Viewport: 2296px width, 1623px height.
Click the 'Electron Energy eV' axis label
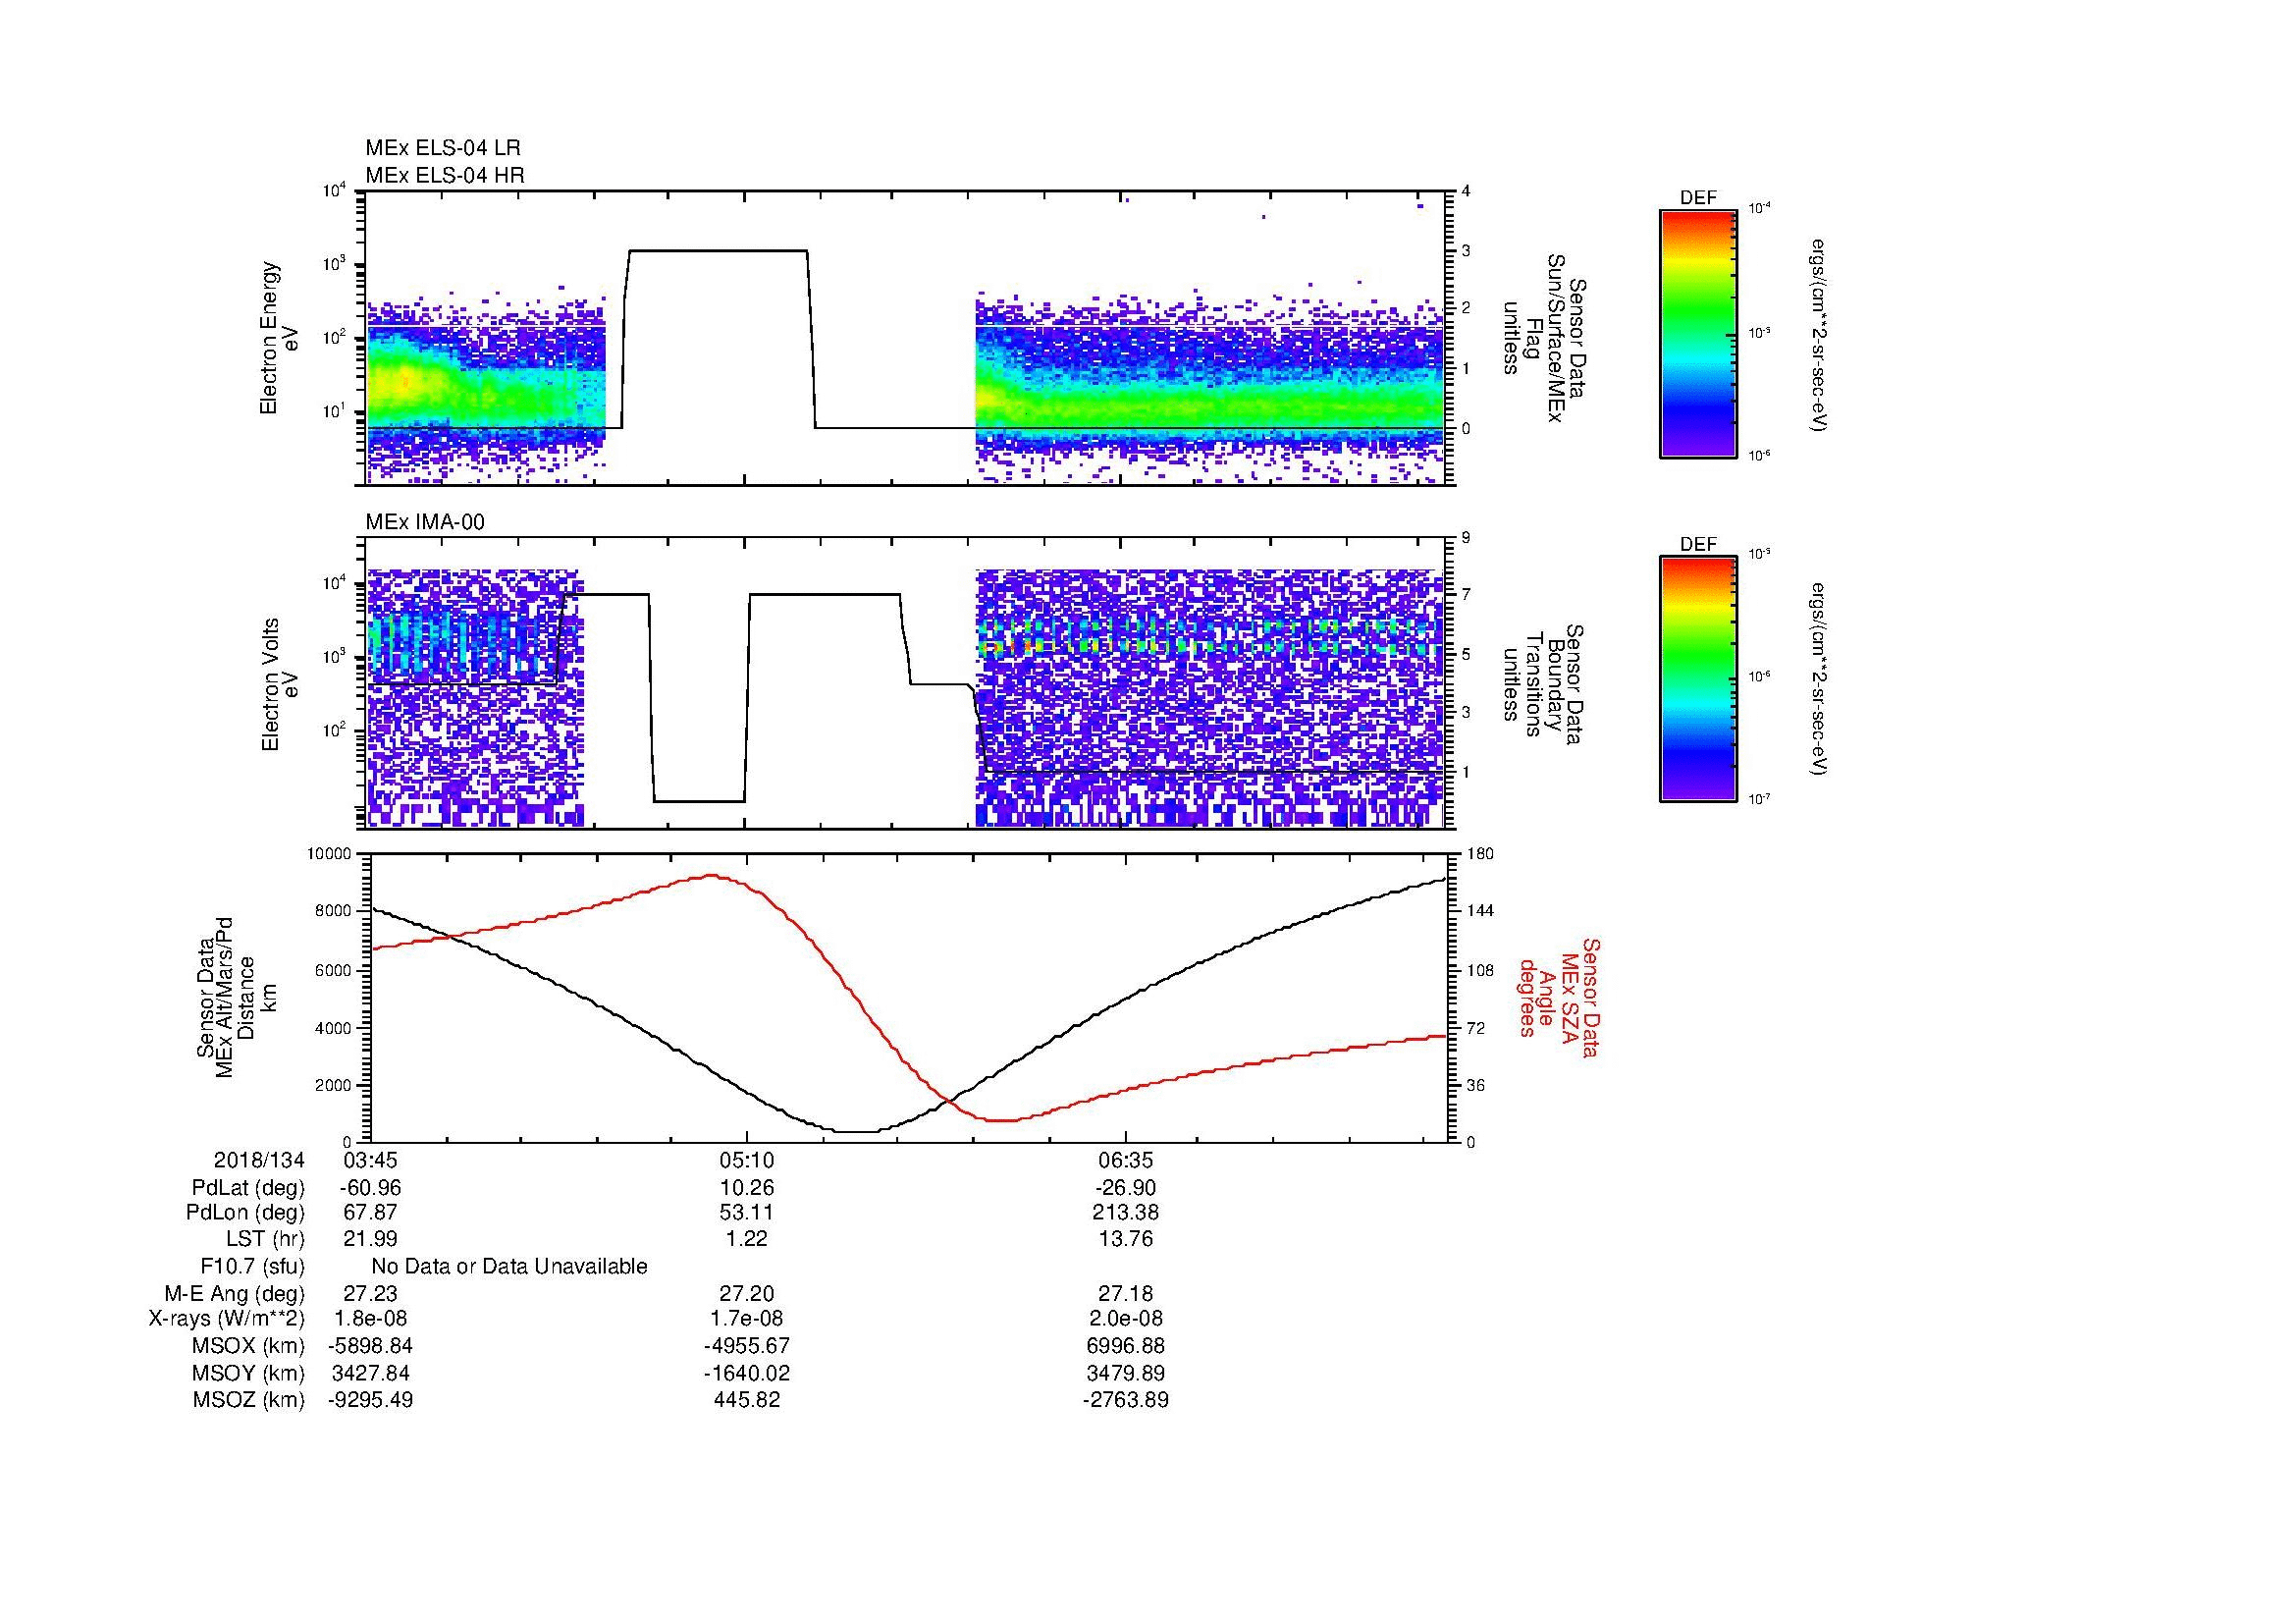280,338
